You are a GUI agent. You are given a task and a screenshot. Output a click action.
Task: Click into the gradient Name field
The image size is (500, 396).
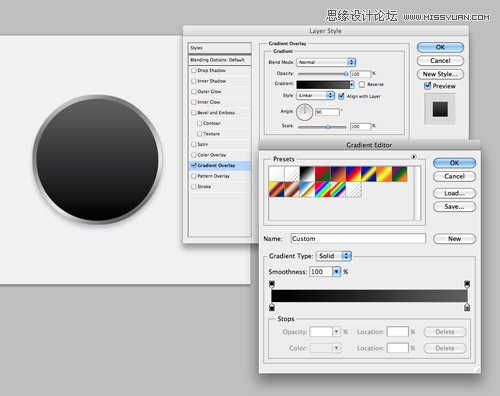tap(358, 239)
